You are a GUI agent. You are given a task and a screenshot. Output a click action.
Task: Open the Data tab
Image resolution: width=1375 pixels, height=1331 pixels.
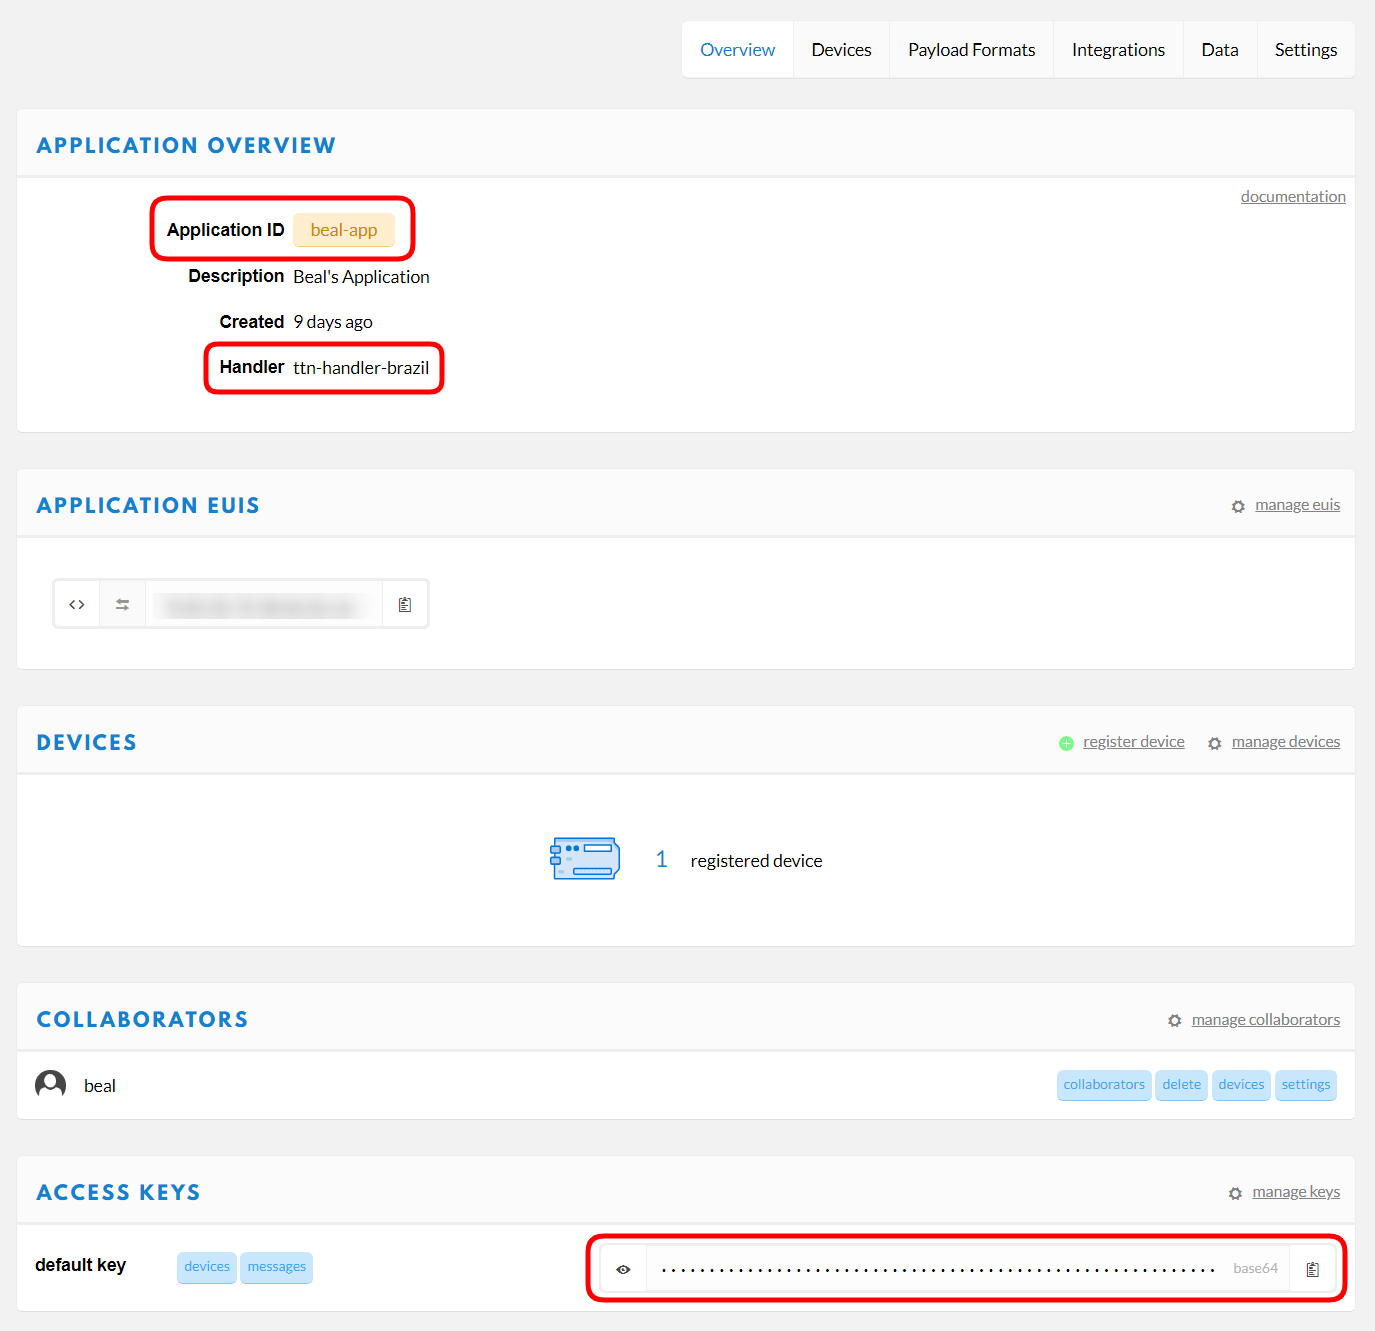pyautogui.click(x=1219, y=50)
